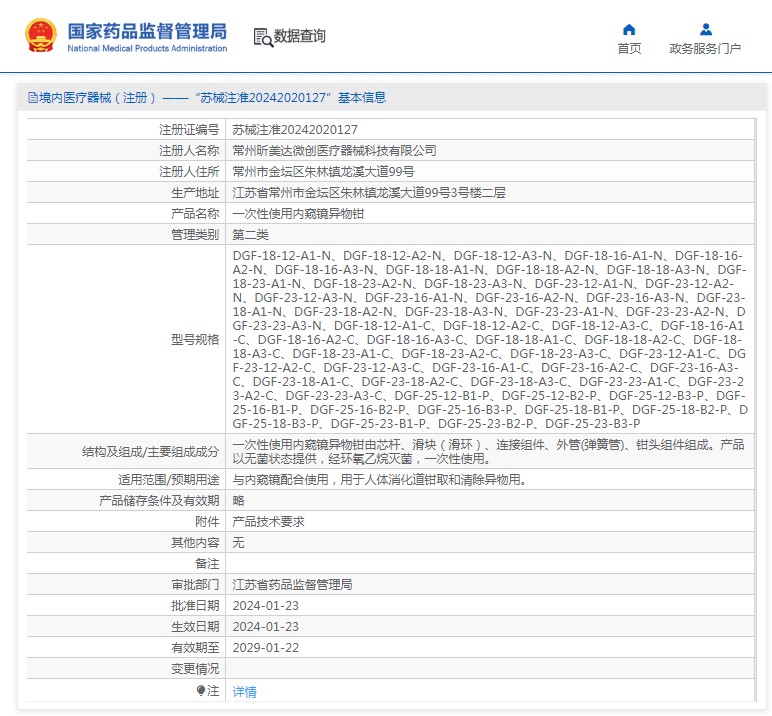Image resolution: width=772 pixels, height=716 pixels.
Task: Click intended use text 与内窥镜配合使用
Action: 380,479
